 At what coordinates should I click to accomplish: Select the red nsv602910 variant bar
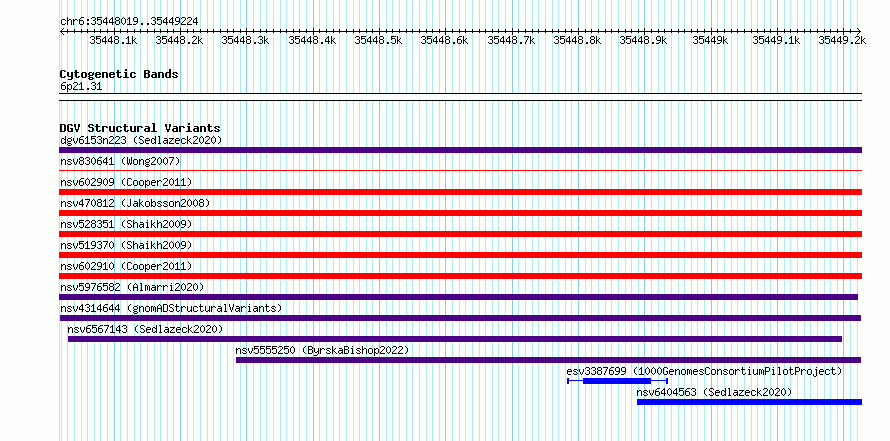pos(460,276)
